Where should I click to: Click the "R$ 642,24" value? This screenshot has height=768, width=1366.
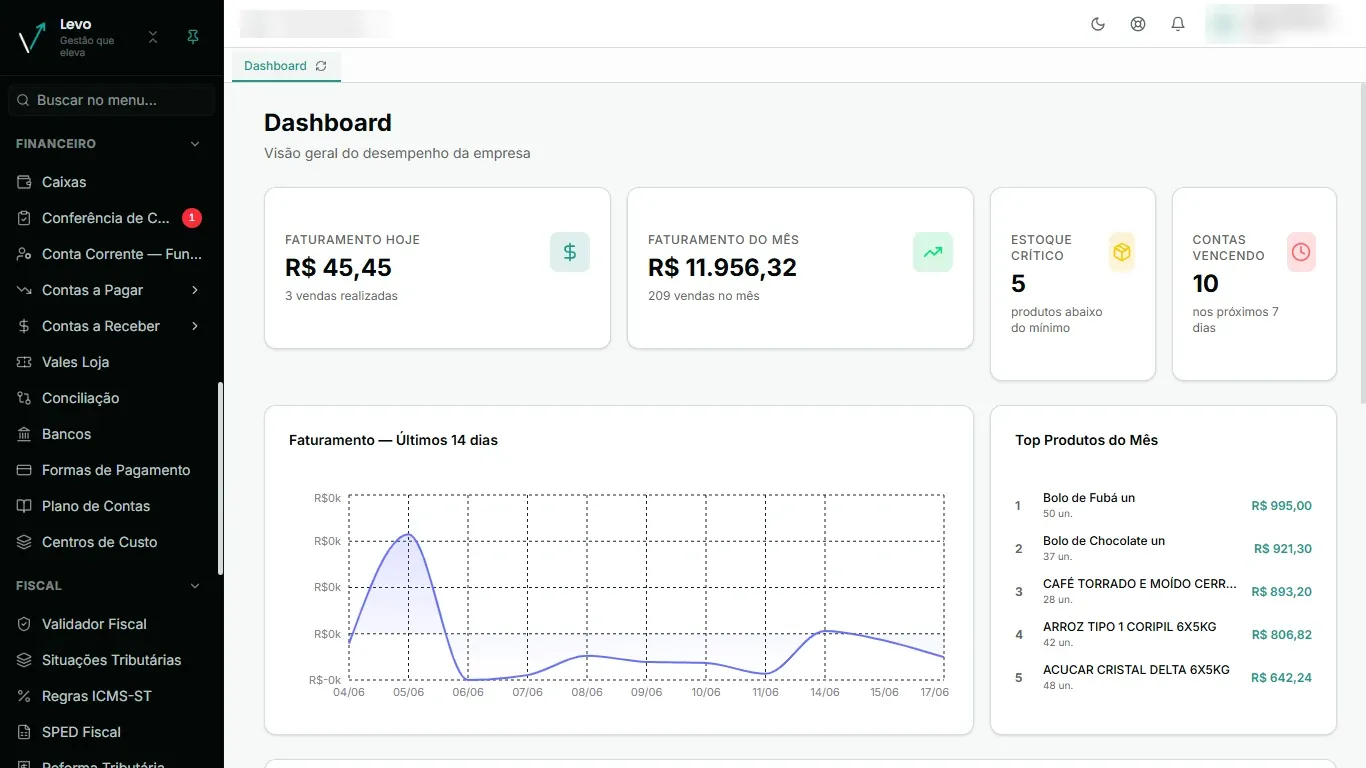tap(1281, 678)
